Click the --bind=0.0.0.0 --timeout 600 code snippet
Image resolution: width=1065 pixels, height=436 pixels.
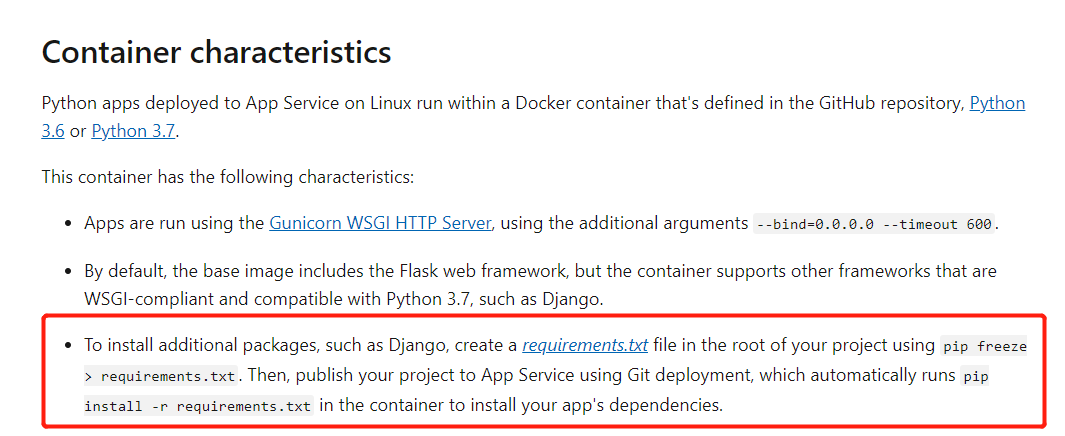(x=874, y=224)
